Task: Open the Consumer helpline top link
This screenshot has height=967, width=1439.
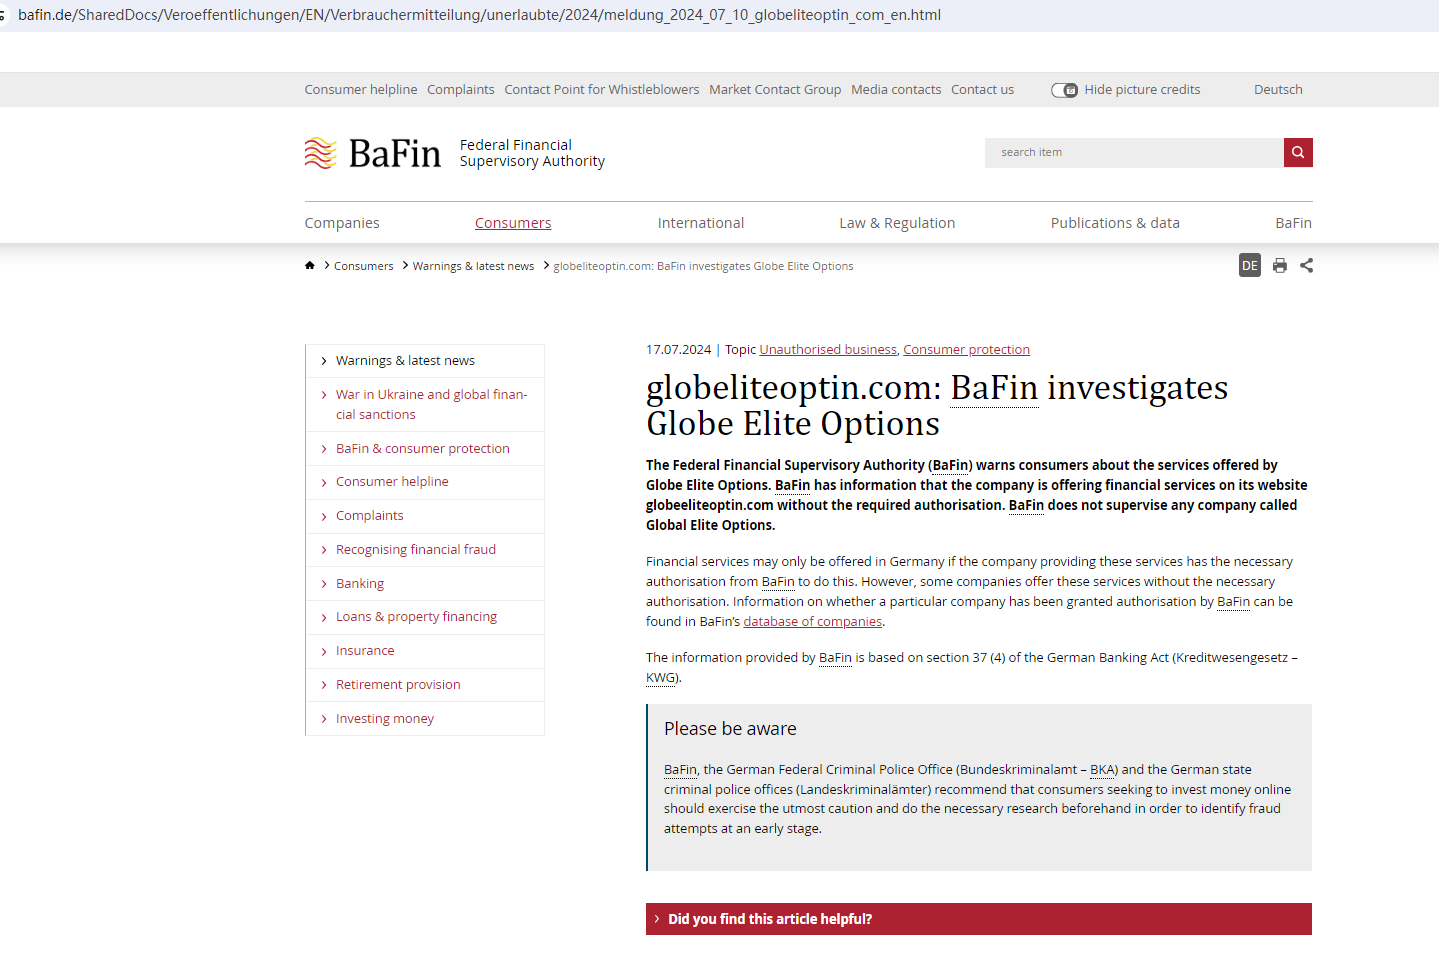Action: click(x=361, y=90)
